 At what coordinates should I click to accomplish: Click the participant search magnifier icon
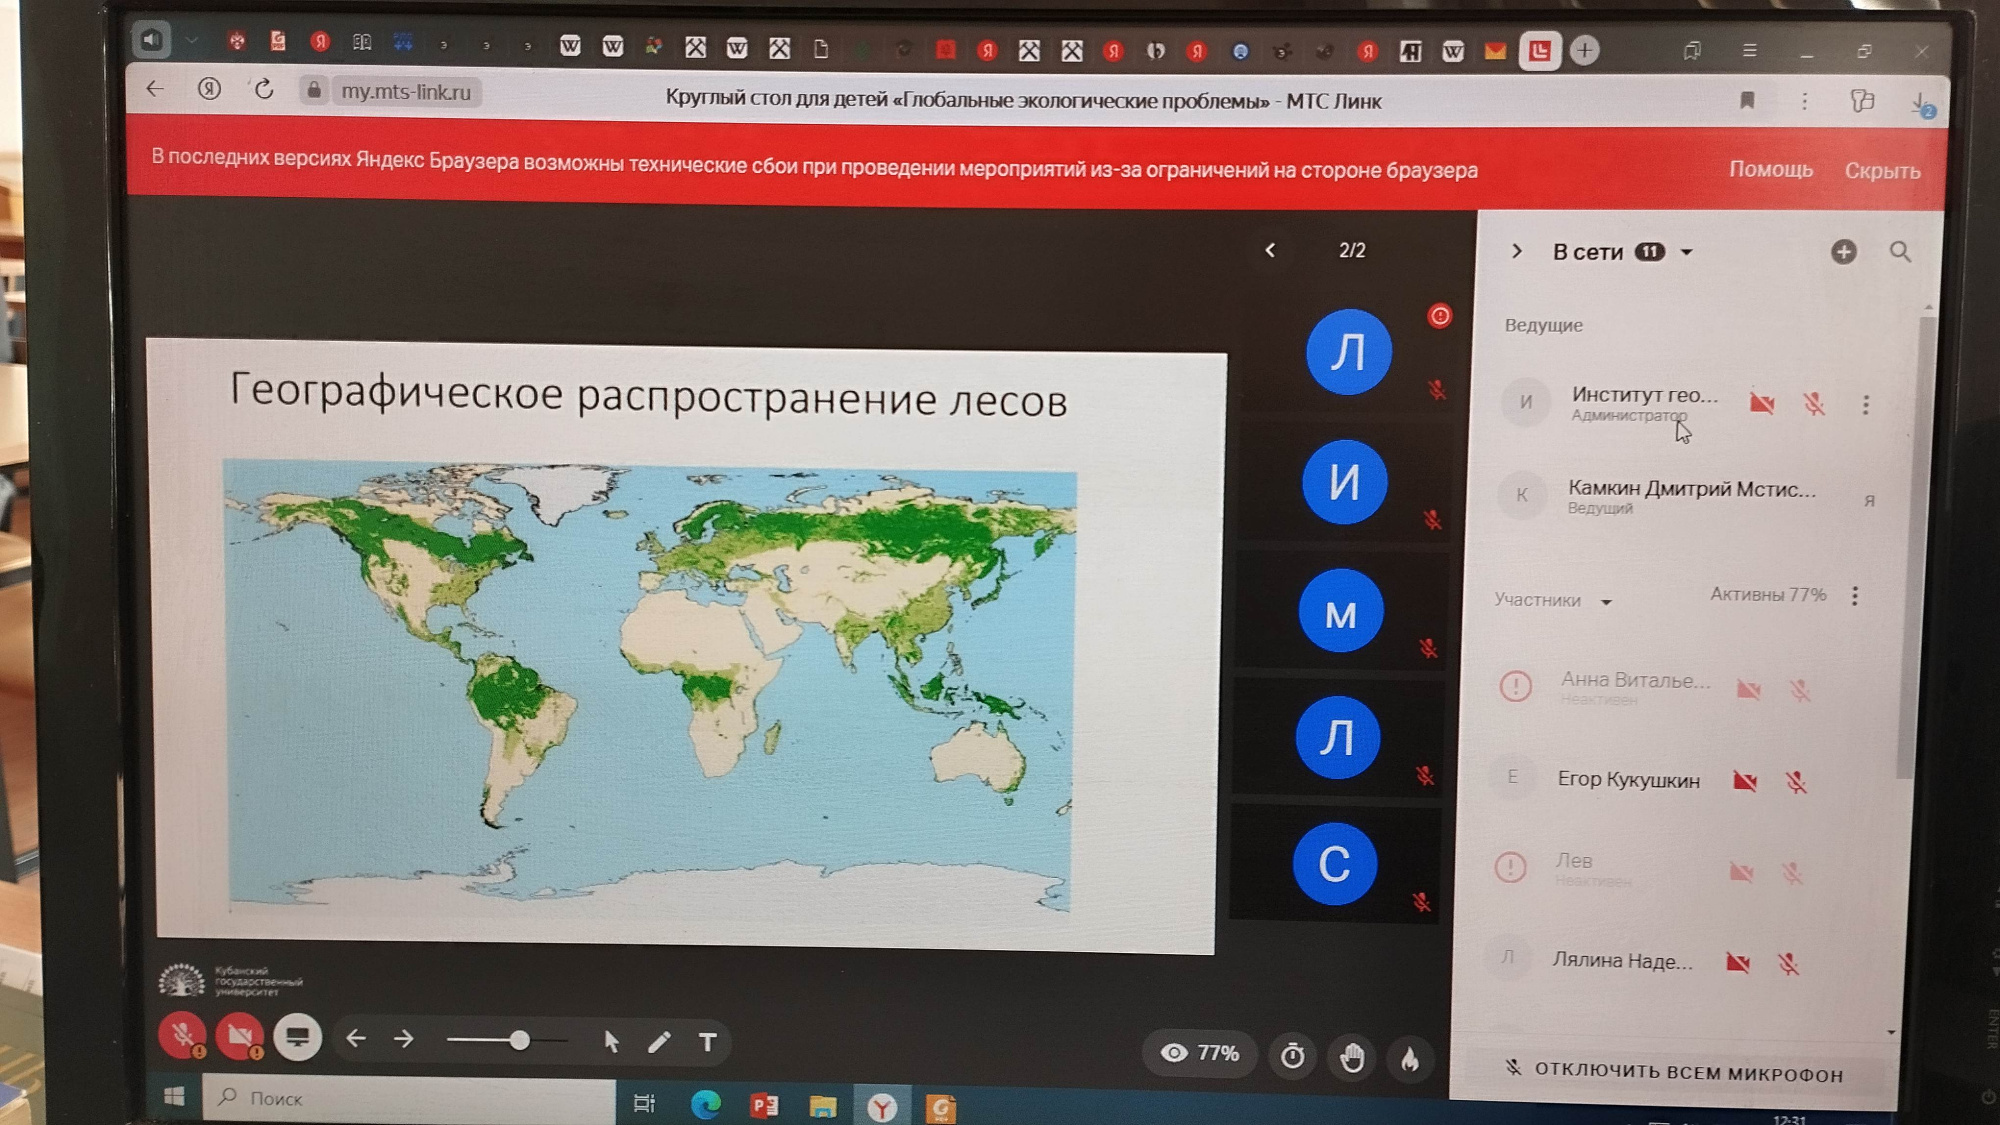coord(1900,252)
